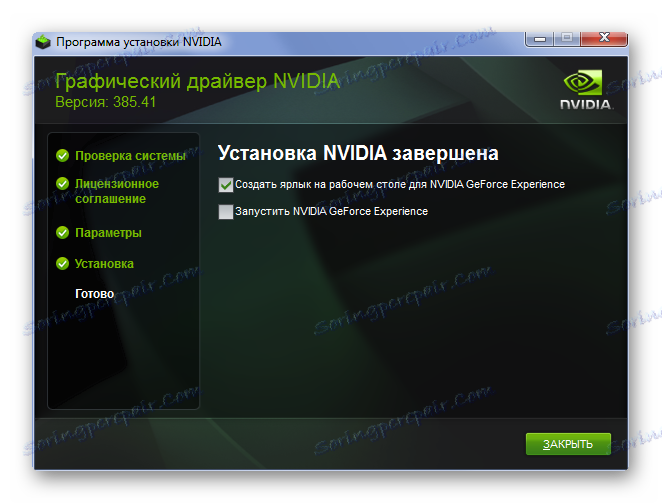
Task: Select the Лицензионное соглашение step
Action: click(x=117, y=191)
